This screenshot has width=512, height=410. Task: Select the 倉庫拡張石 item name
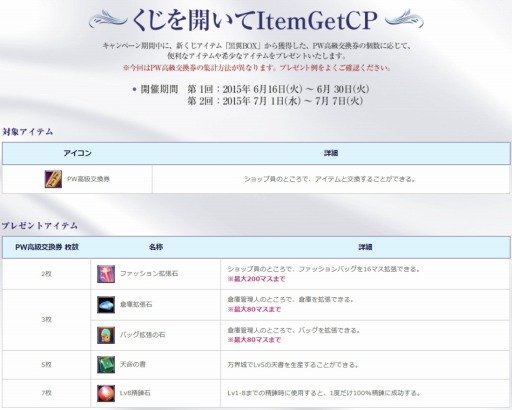click(x=136, y=304)
